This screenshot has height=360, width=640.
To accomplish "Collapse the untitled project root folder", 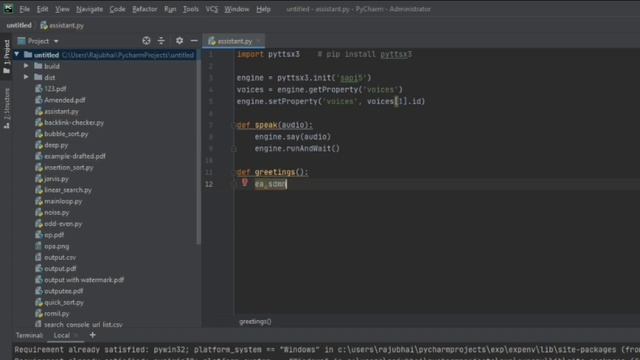I will (x=17, y=54).
